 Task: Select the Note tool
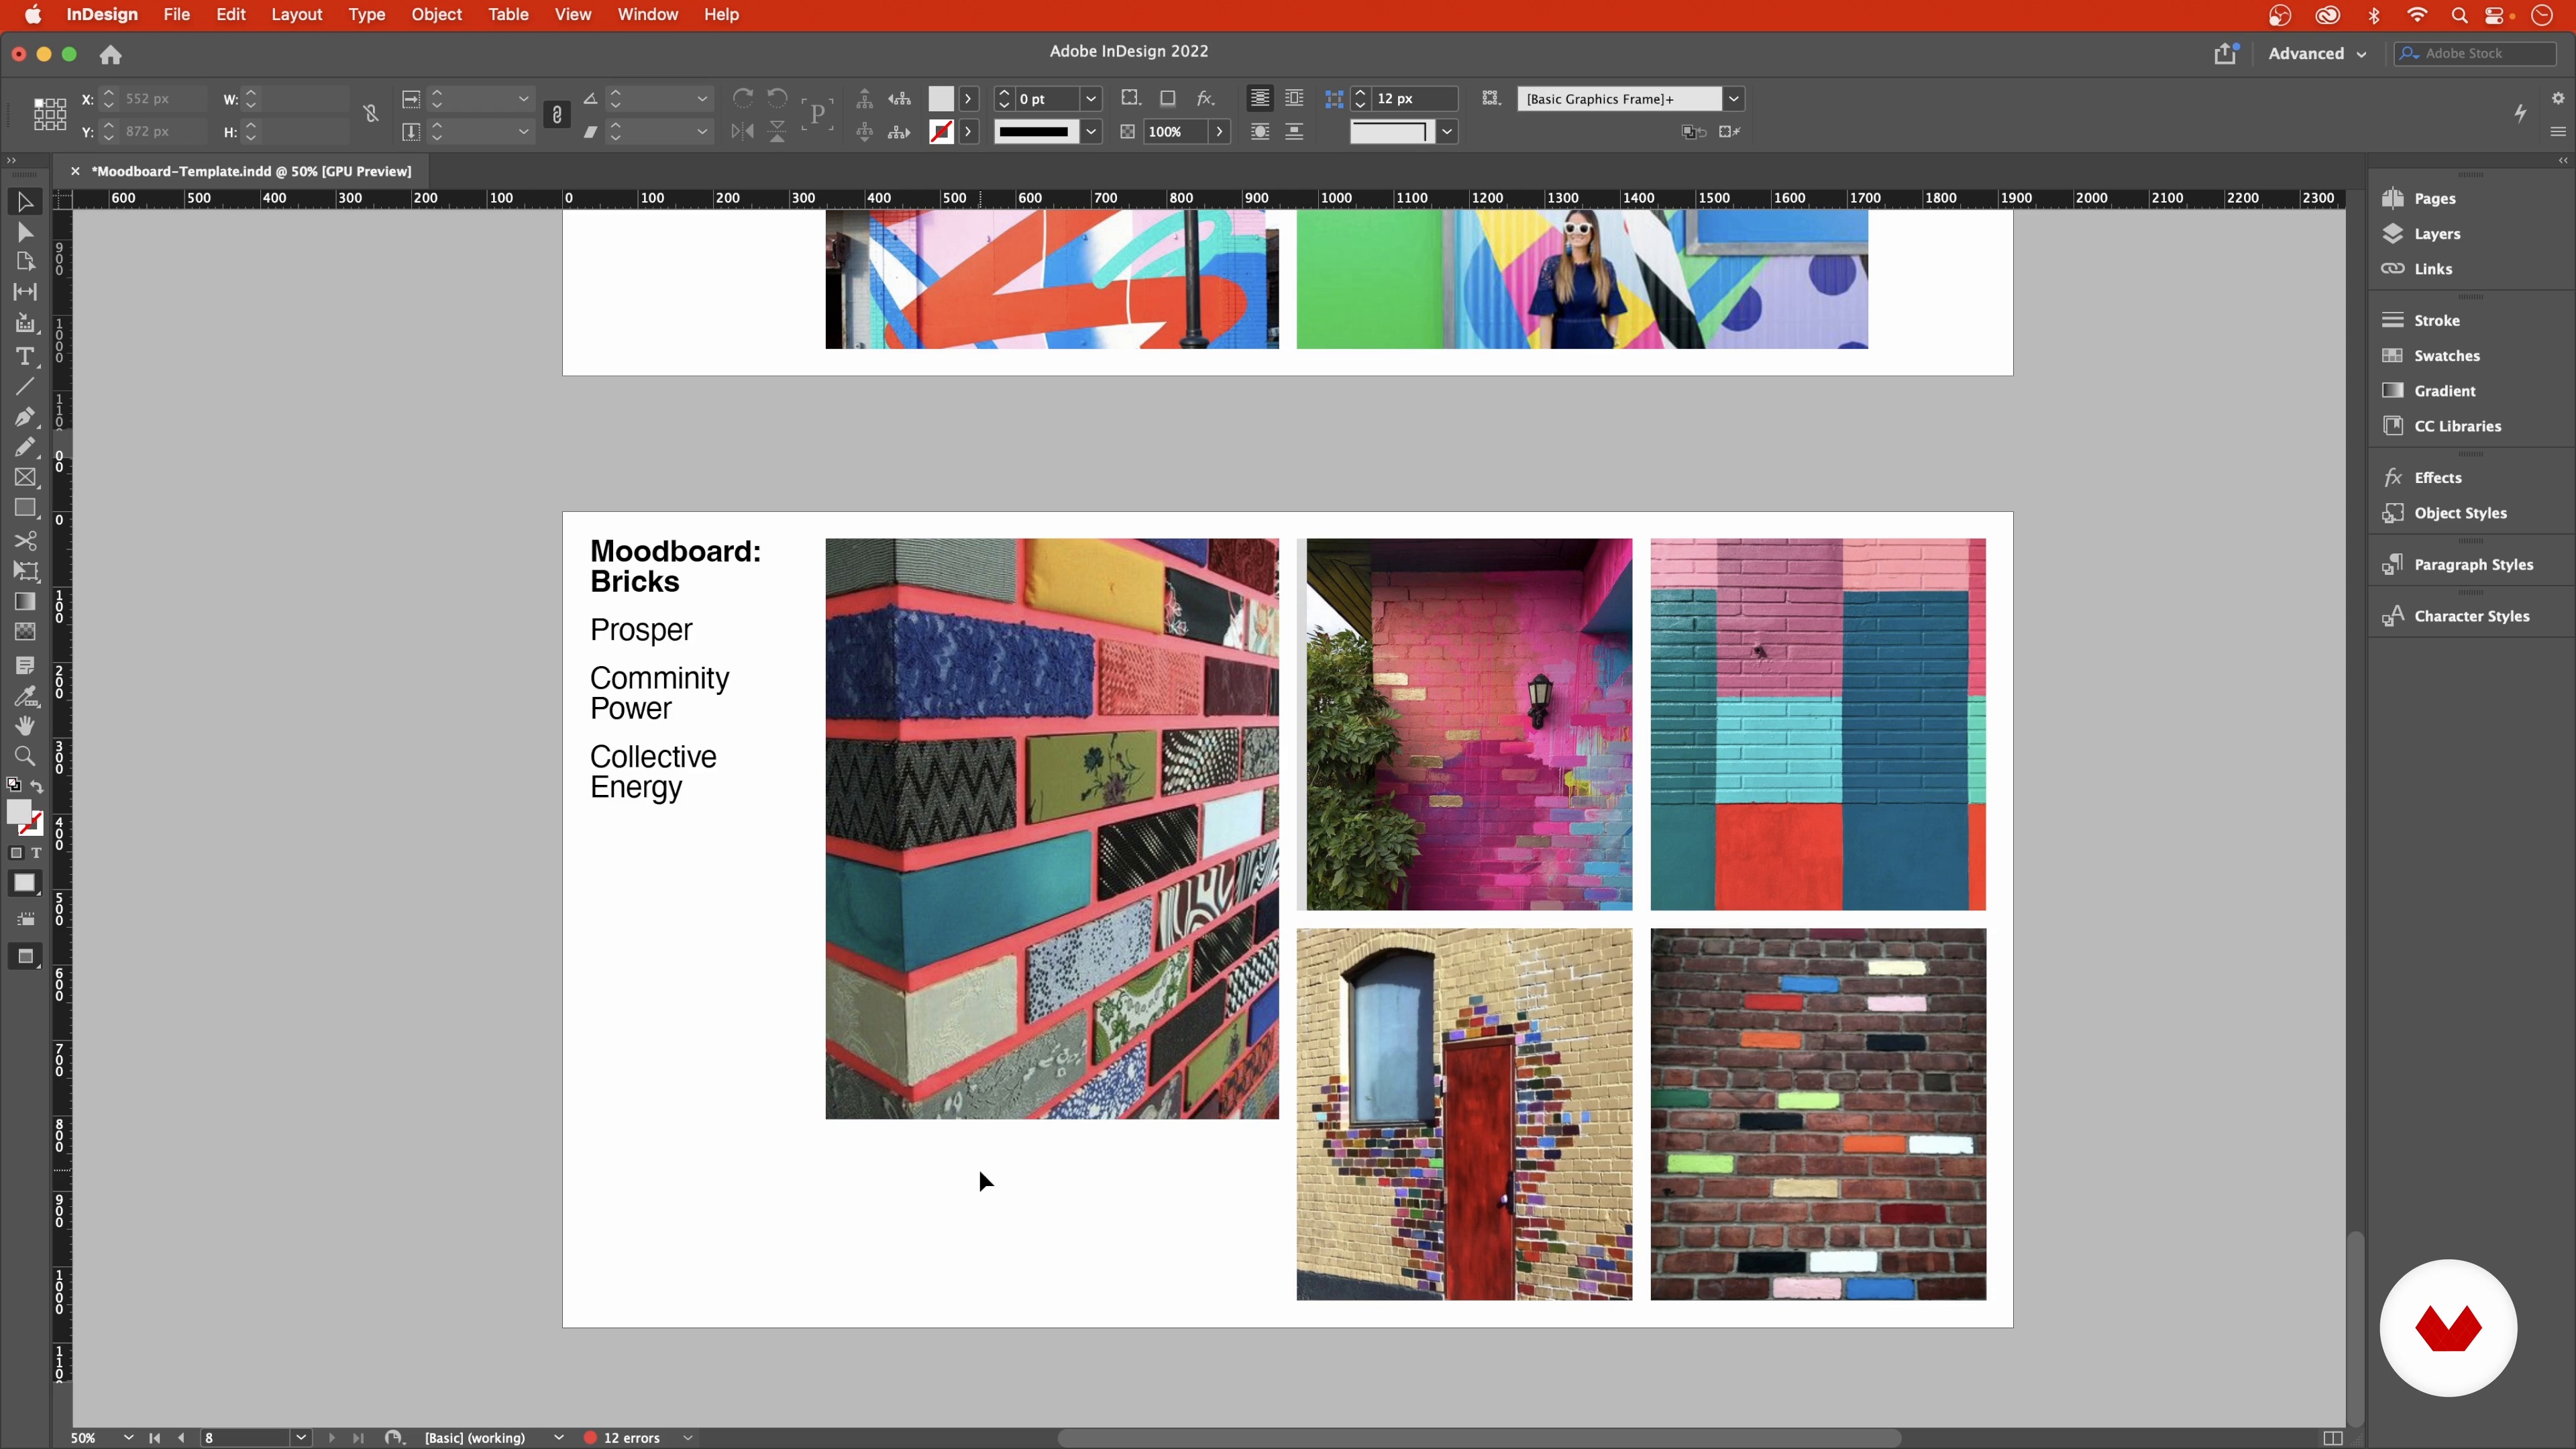point(25,666)
